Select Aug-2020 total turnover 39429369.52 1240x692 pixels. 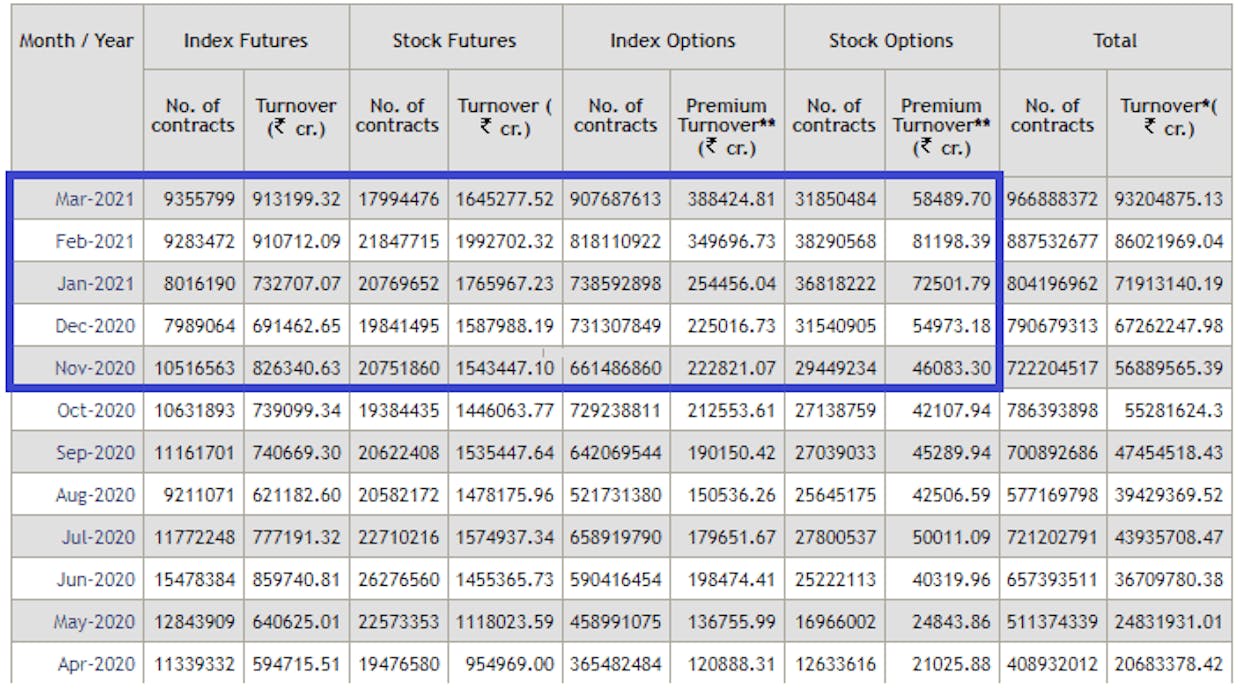click(1170, 495)
